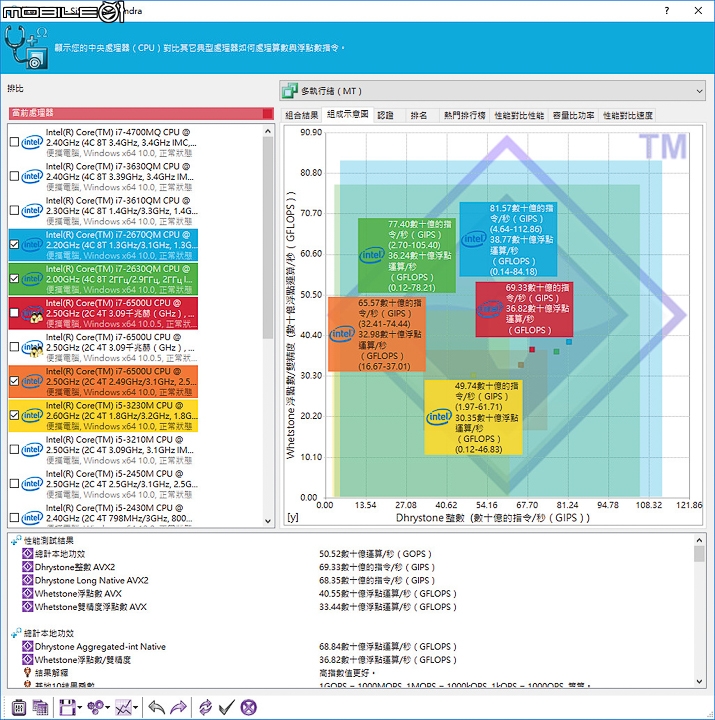Select the i5-2430M processor row
Image resolution: width=715 pixels, height=720 pixels.
tap(103, 516)
